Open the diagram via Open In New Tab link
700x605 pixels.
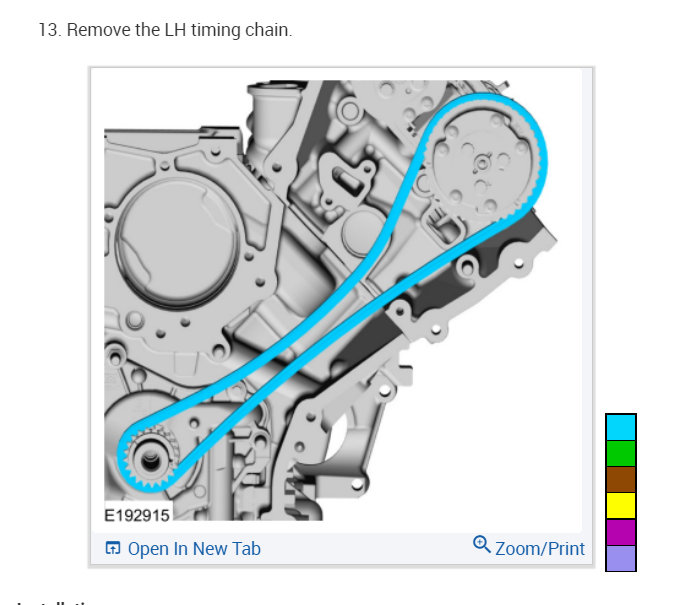194,549
